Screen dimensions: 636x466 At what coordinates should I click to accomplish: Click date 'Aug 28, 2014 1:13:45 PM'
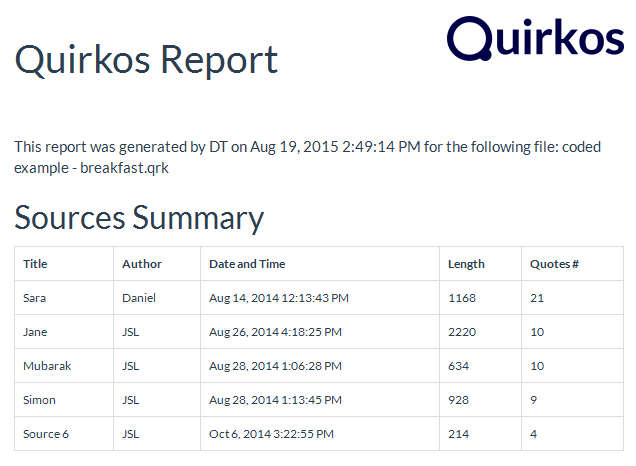(275, 400)
